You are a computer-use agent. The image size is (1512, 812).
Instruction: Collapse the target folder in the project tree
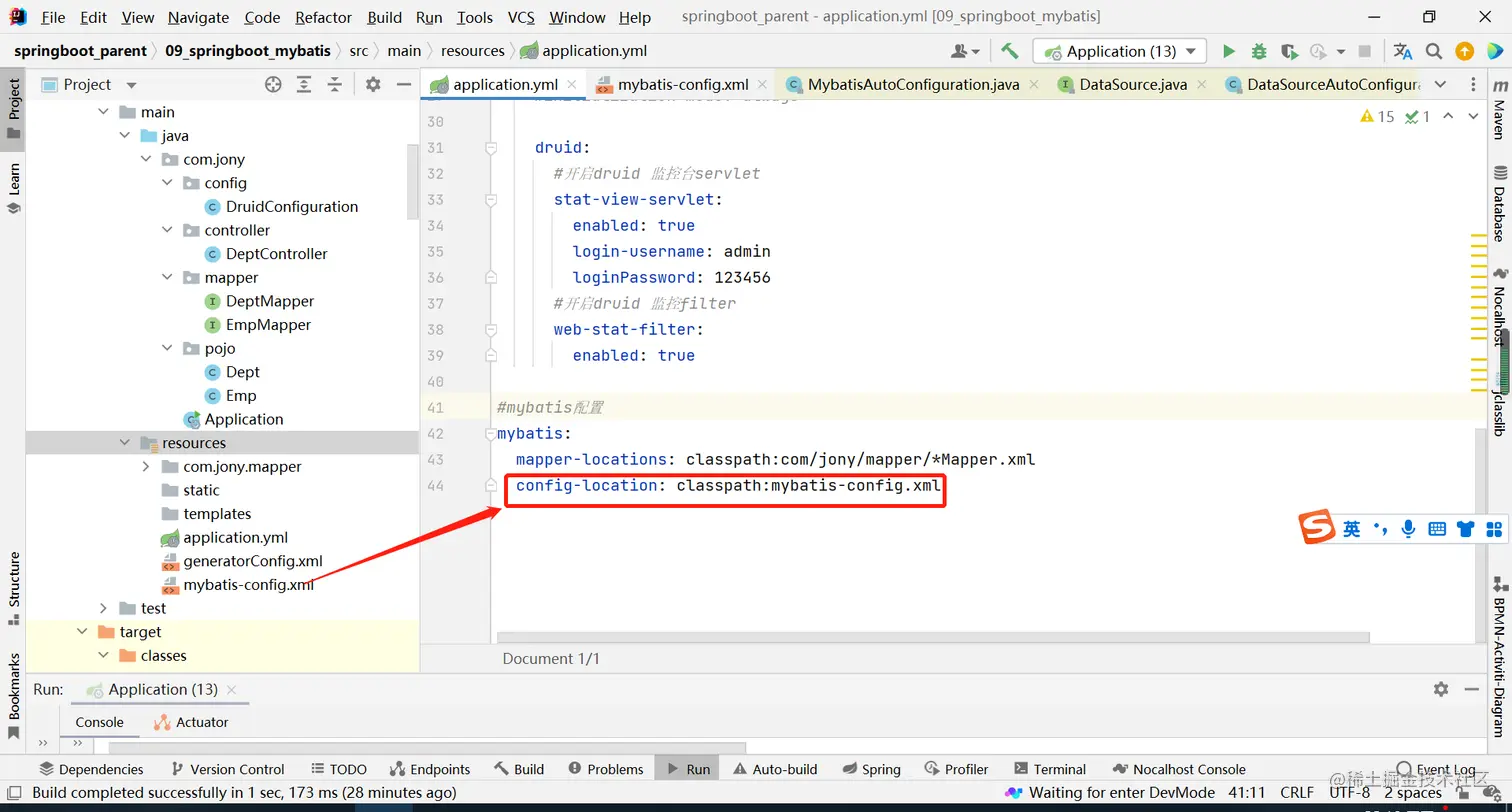[82, 632]
